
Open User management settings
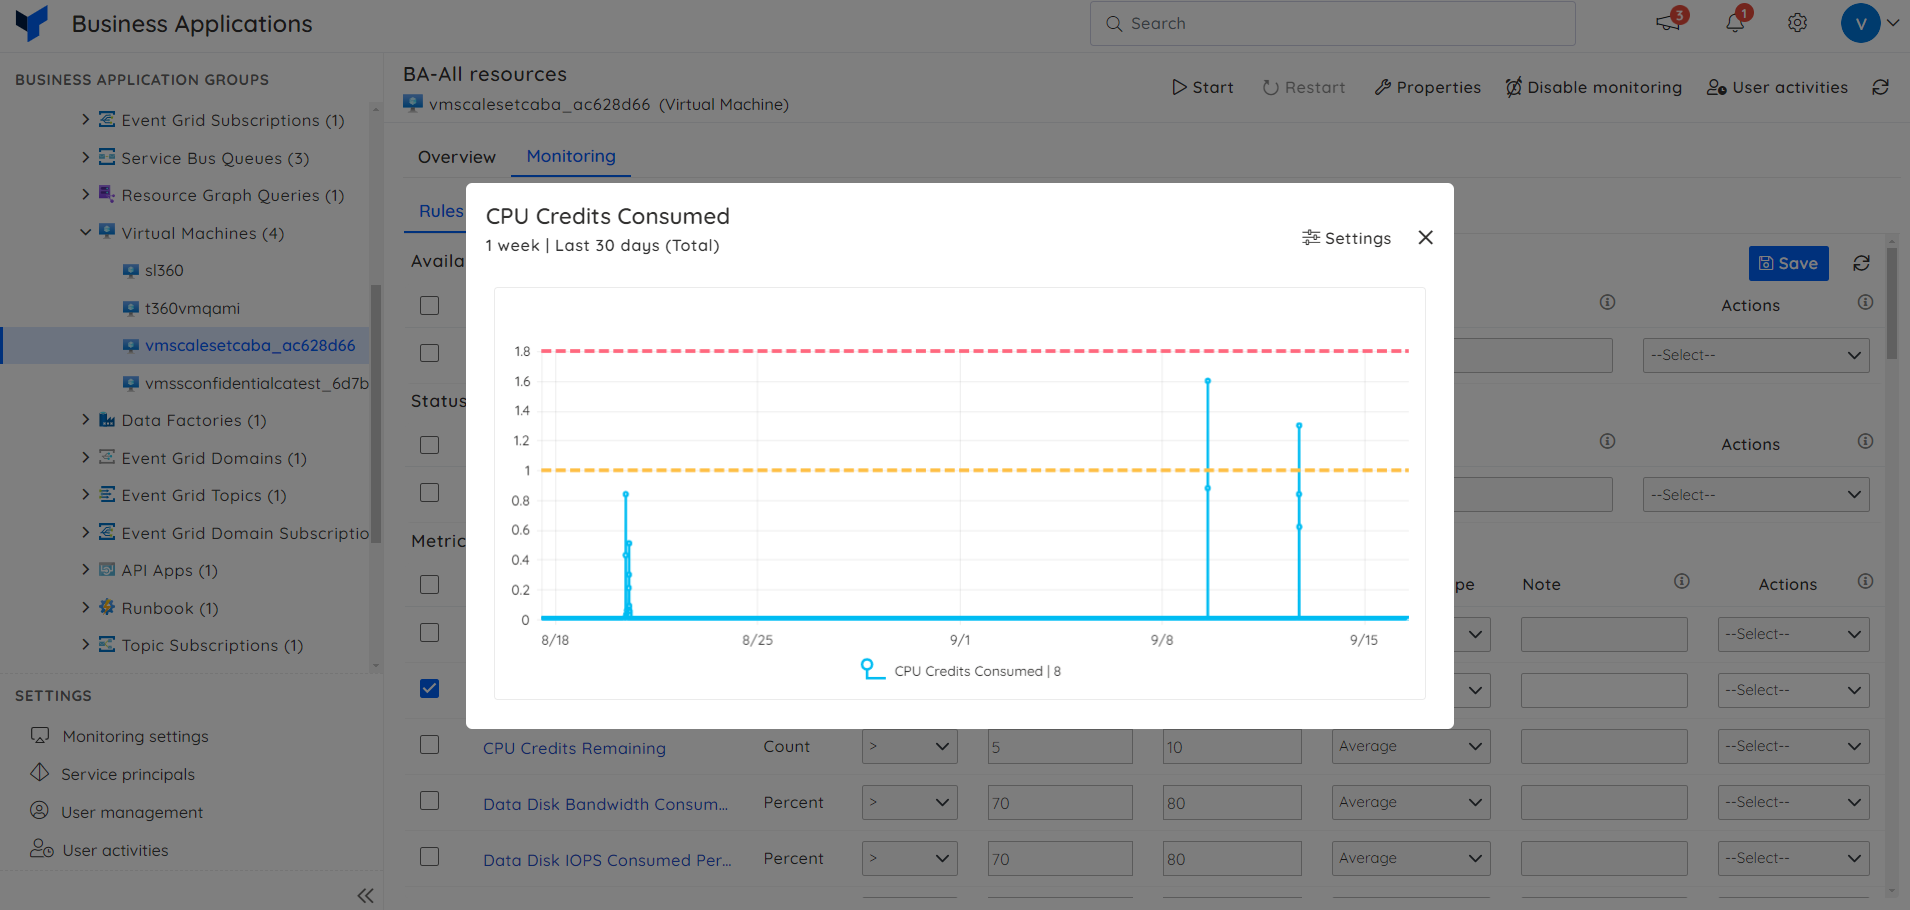click(132, 812)
